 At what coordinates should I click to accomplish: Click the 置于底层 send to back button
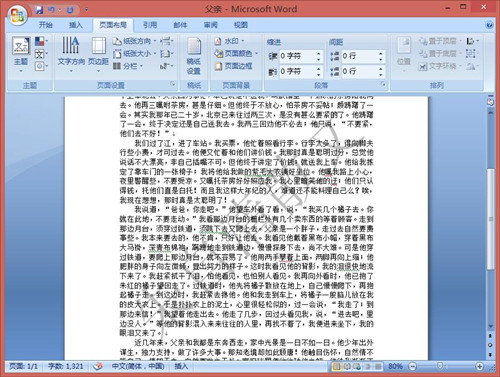coord(440,53)
